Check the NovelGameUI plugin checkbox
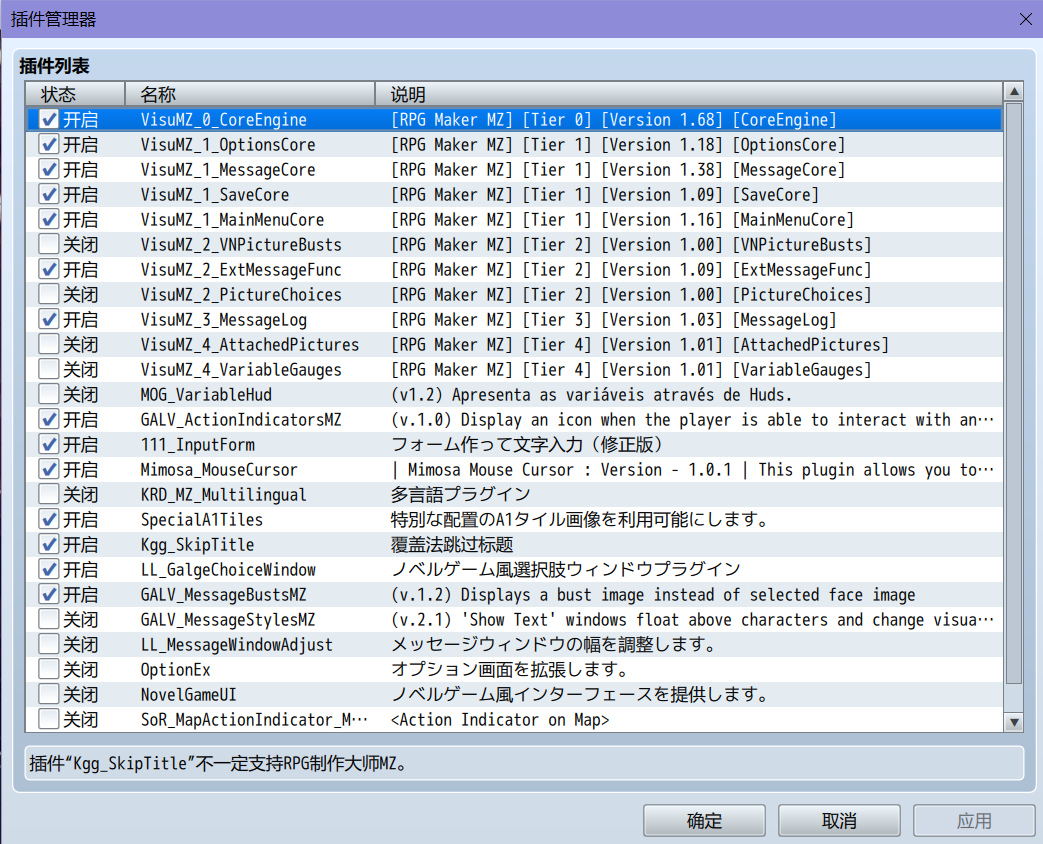The height and width of the screenshot is (844, 1043). [x=49, y=695]
